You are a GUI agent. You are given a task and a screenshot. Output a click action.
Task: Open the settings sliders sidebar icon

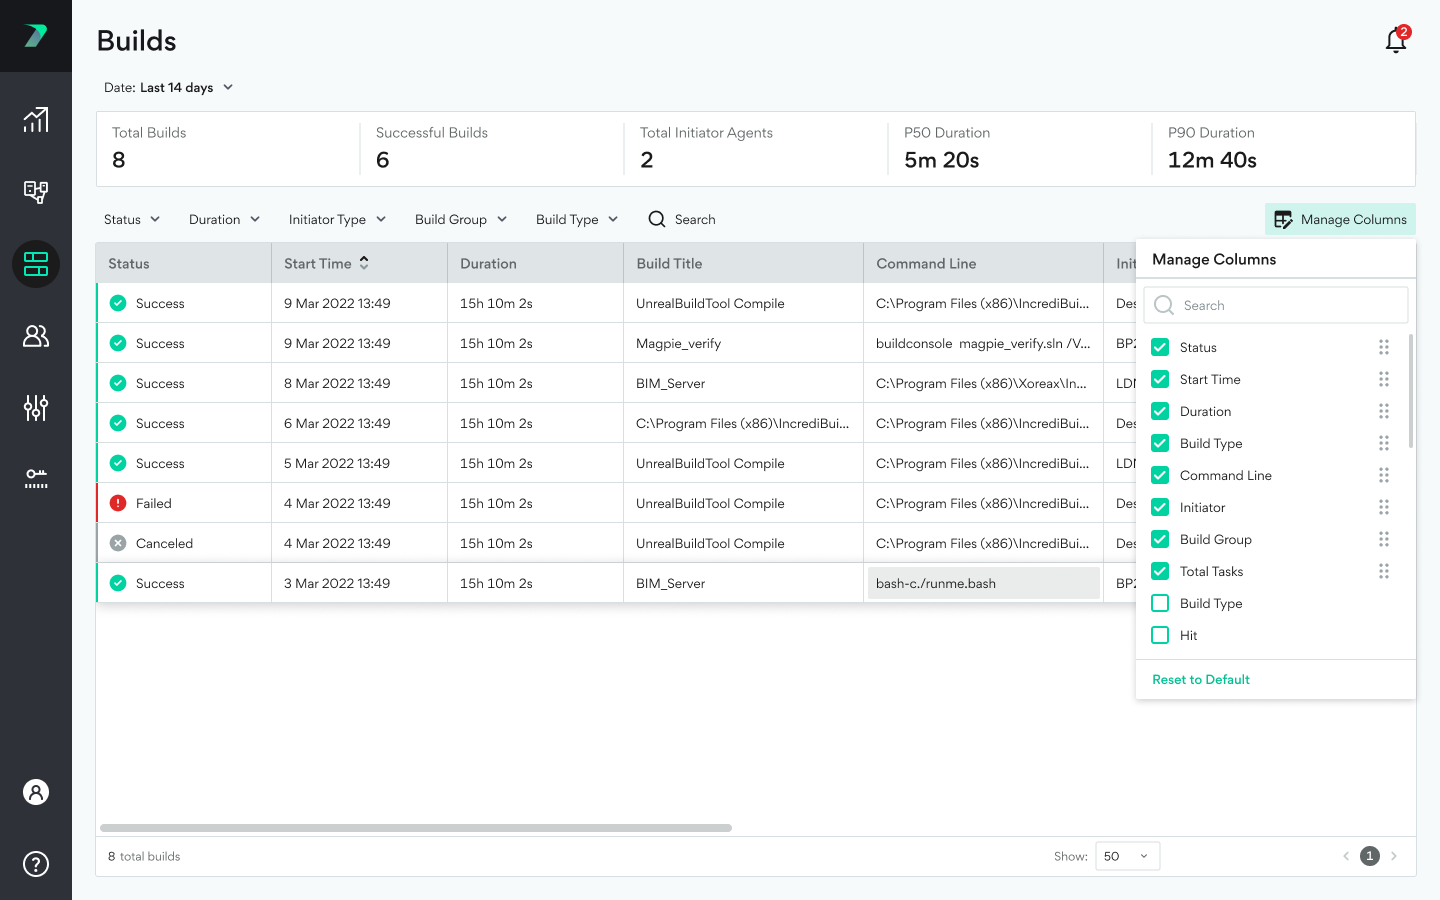pos(36,408)
